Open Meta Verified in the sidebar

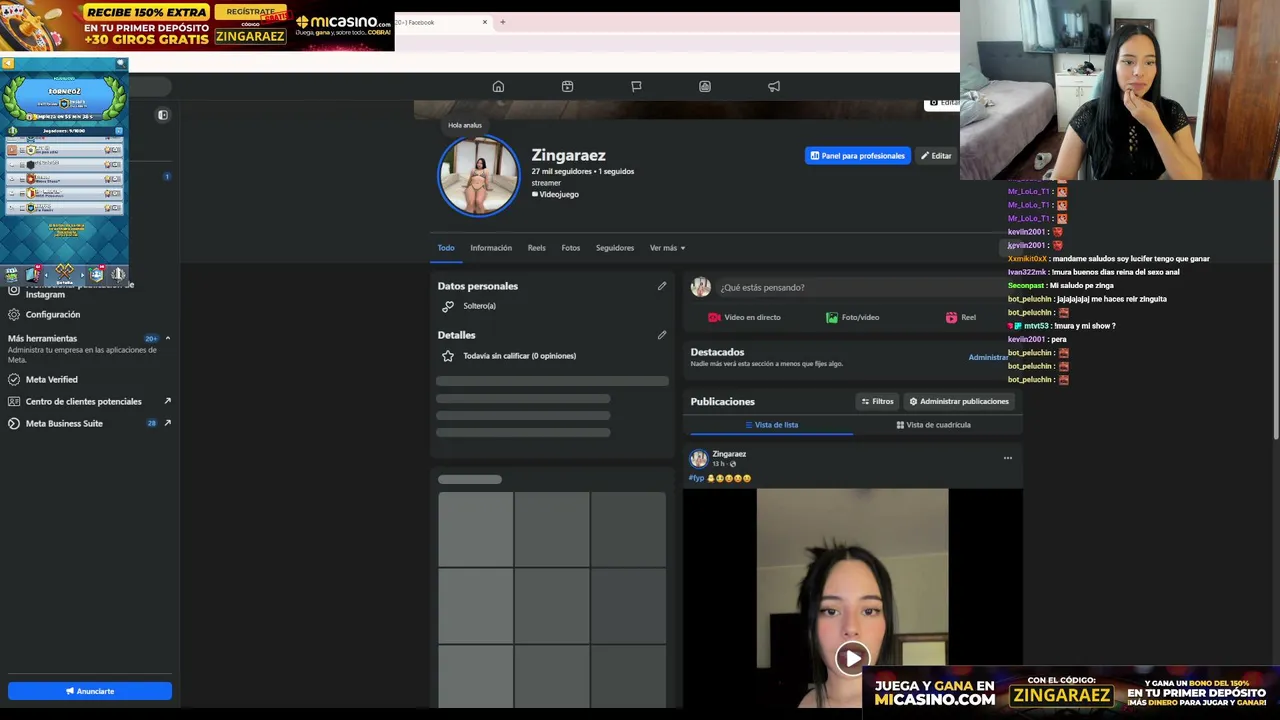tap(51, 379)
